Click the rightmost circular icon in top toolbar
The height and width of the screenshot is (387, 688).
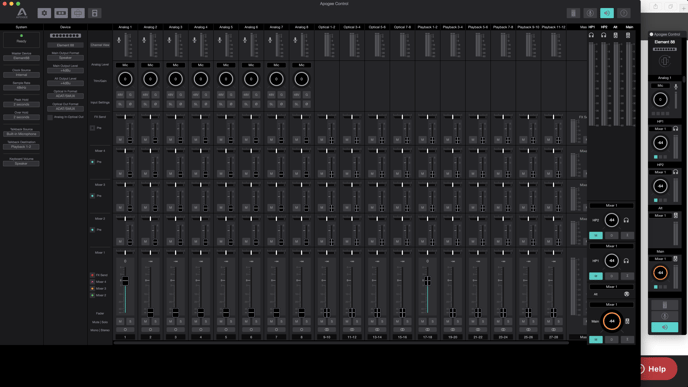(624, 13)
